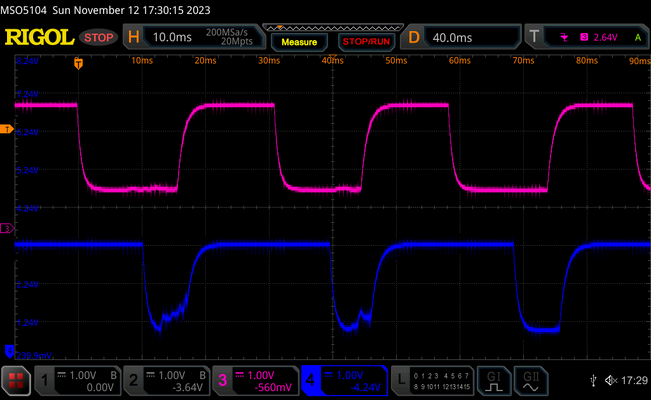This screenshot has width=651, height=400.
Task: Click channel 4 ground level marker
Action: [x=9, y=351]
